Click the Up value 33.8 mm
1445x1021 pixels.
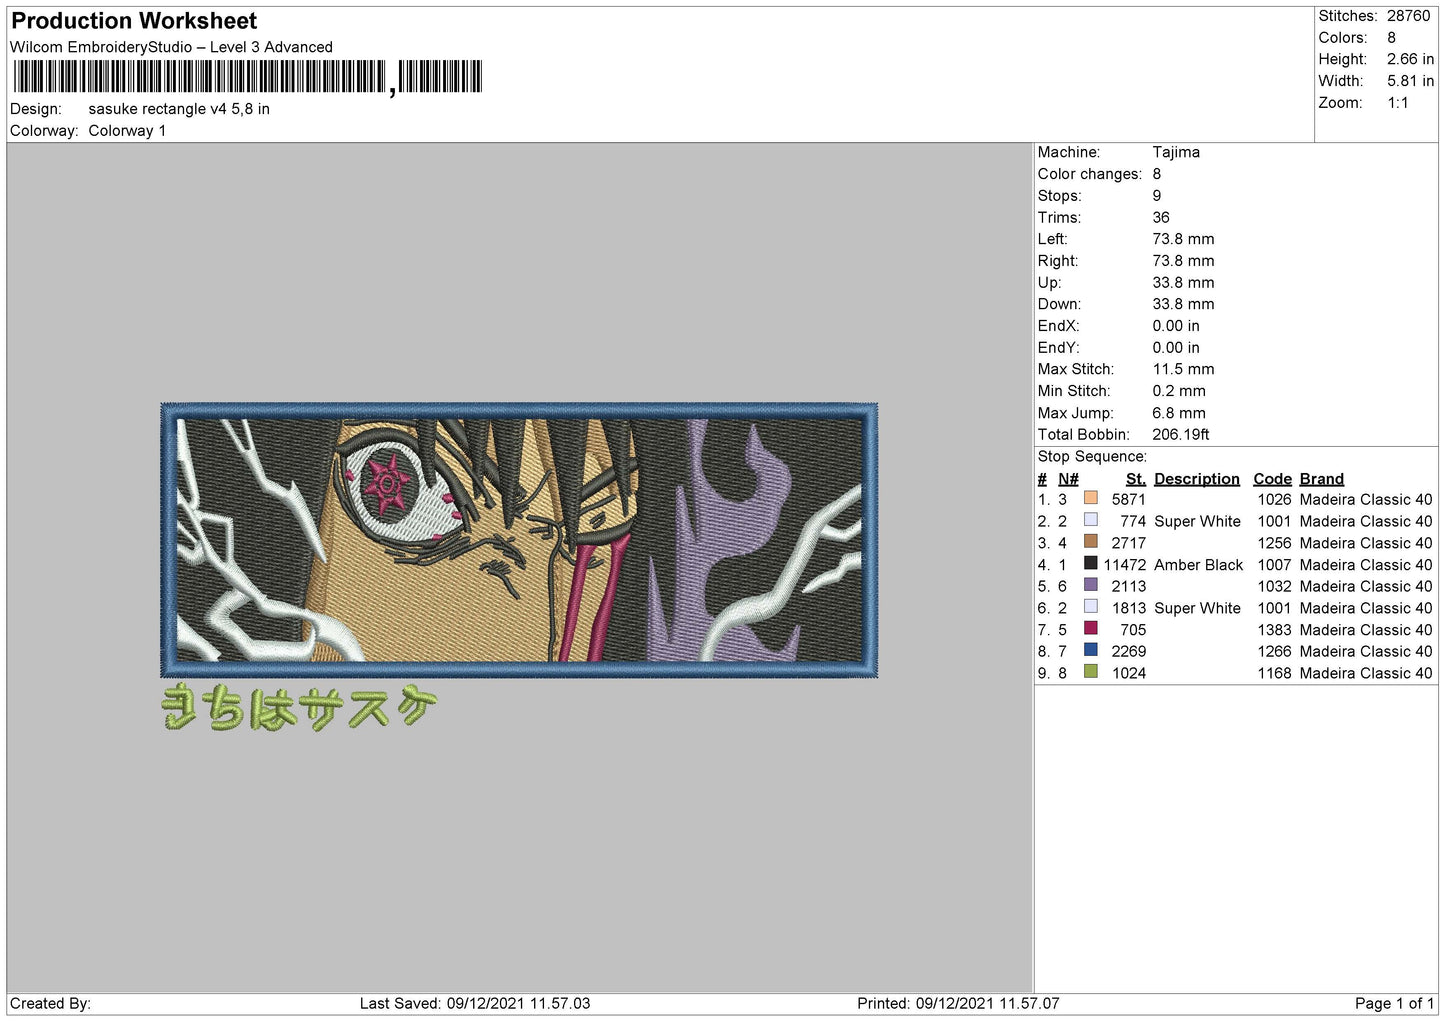click(x=1183, y=283)
